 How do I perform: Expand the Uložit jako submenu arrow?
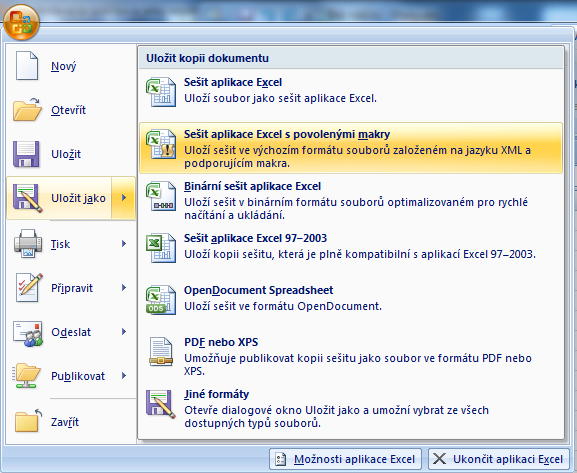pos(124,198)
